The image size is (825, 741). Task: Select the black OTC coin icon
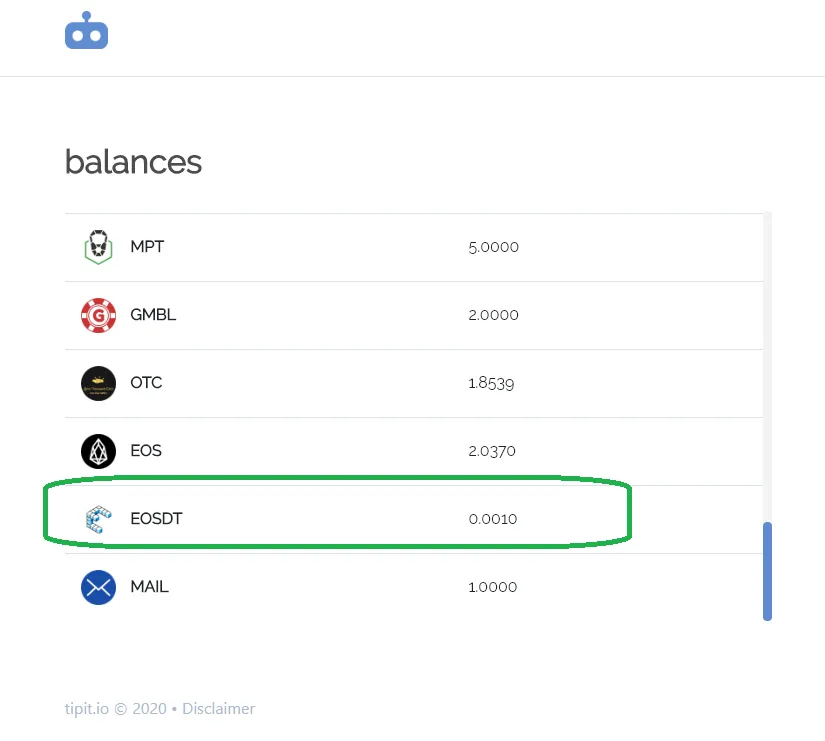[98, 383]
